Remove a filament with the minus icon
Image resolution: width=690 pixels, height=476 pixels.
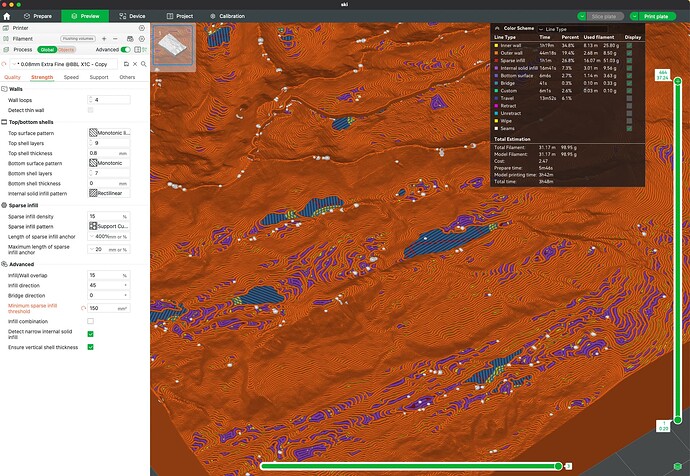pyautogui.click(x=115, y=39)
